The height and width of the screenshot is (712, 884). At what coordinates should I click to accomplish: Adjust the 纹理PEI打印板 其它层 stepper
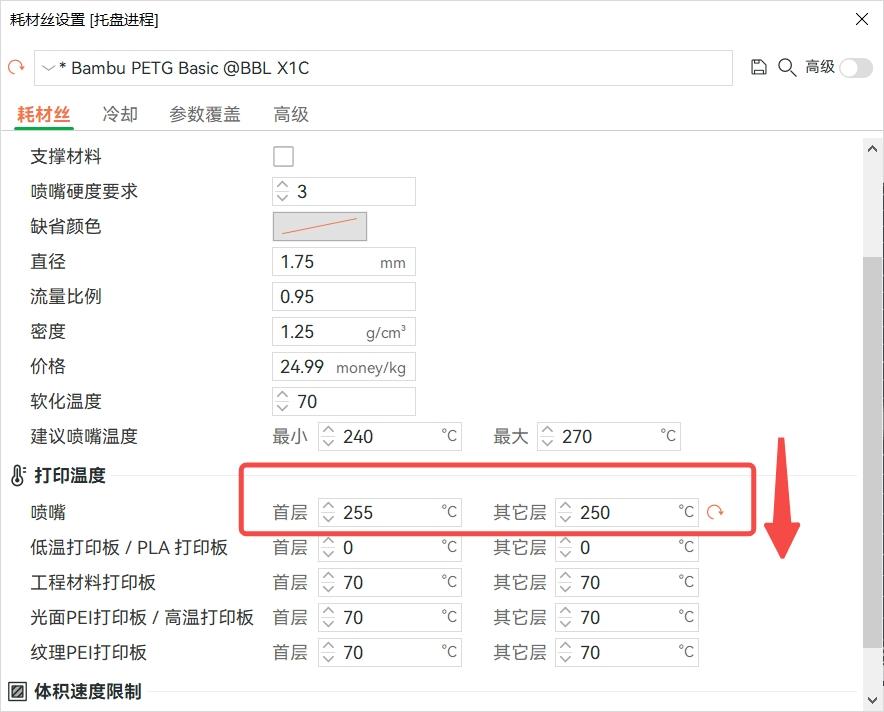(565, 652)
